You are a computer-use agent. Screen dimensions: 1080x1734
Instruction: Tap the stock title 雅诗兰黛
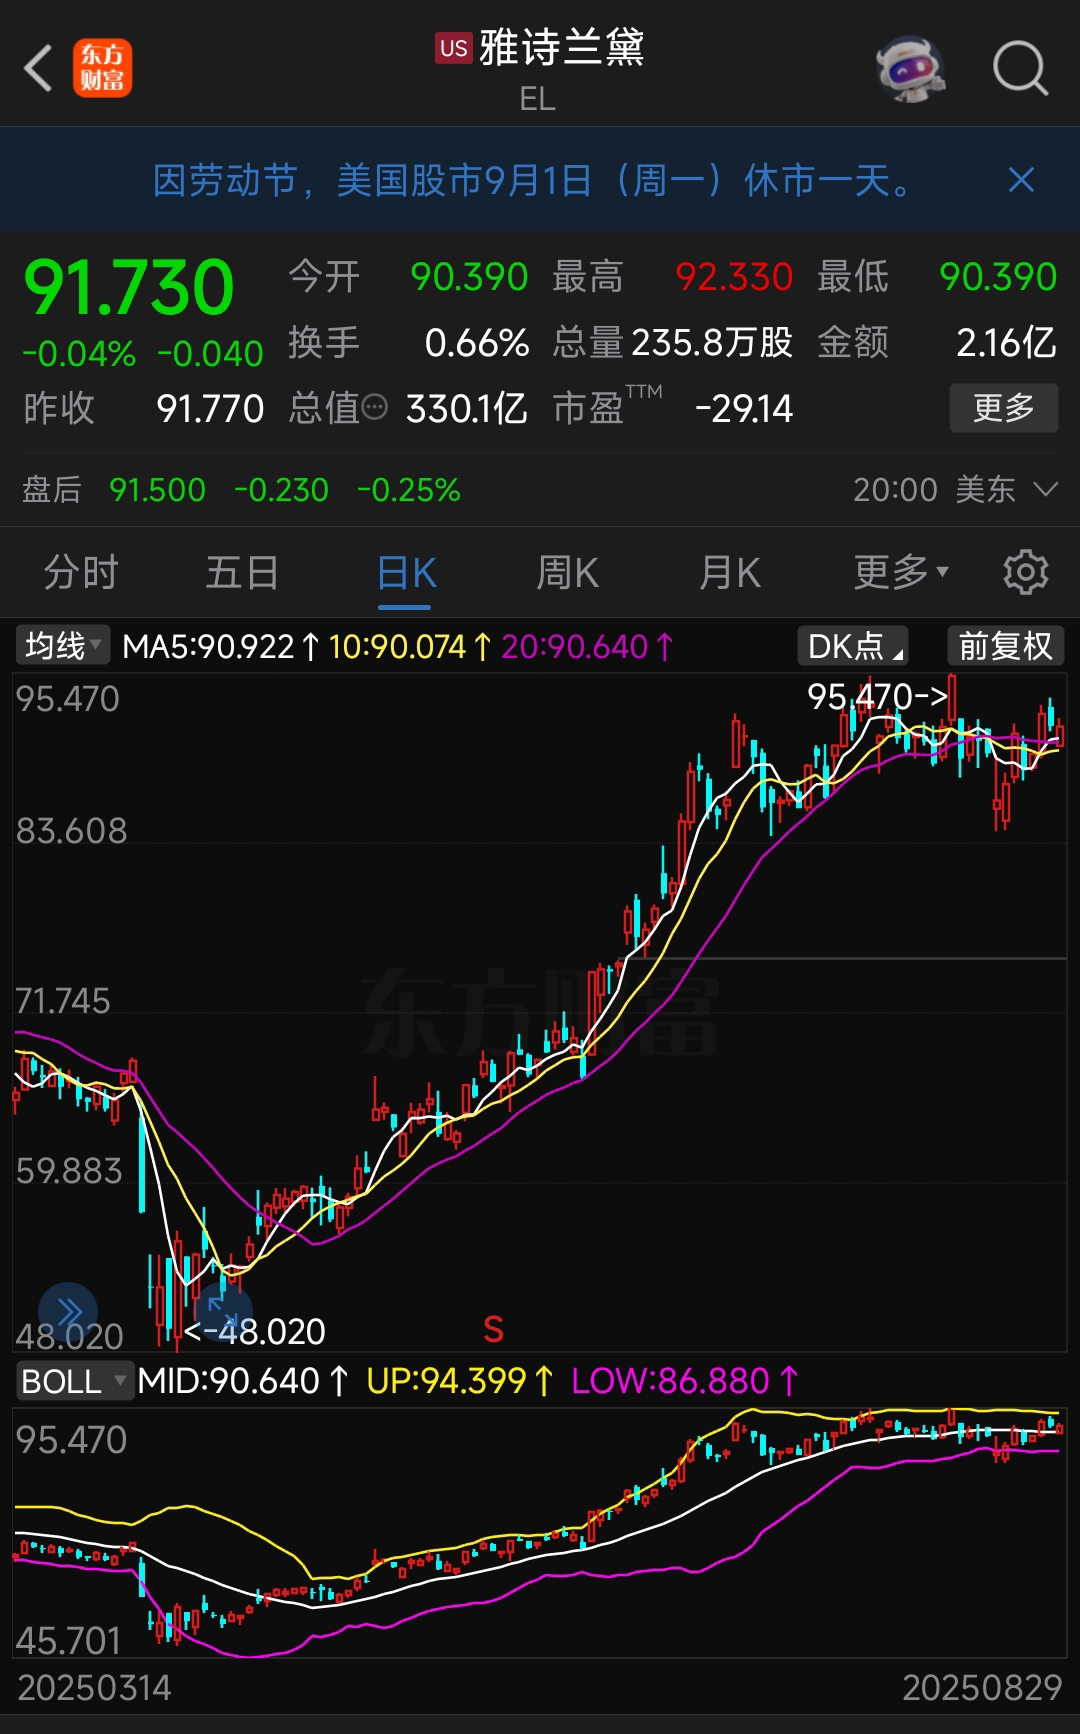click(562, 47)
